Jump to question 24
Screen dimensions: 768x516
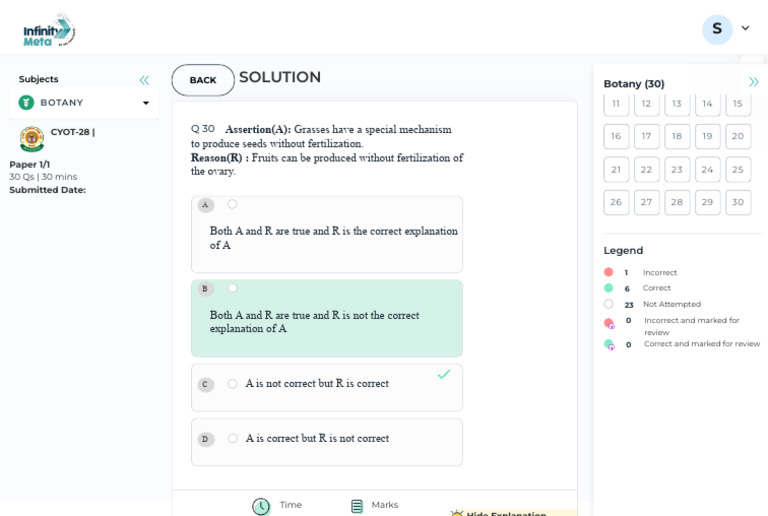707,169
